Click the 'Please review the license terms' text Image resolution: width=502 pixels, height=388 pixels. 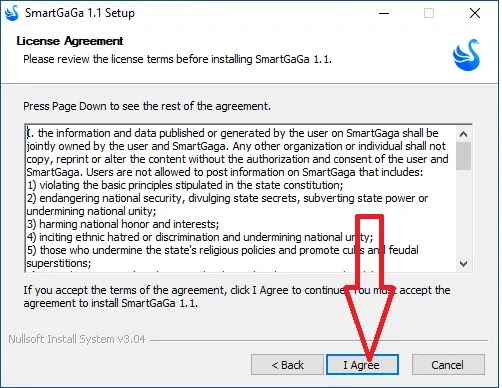tap(177, 59)
